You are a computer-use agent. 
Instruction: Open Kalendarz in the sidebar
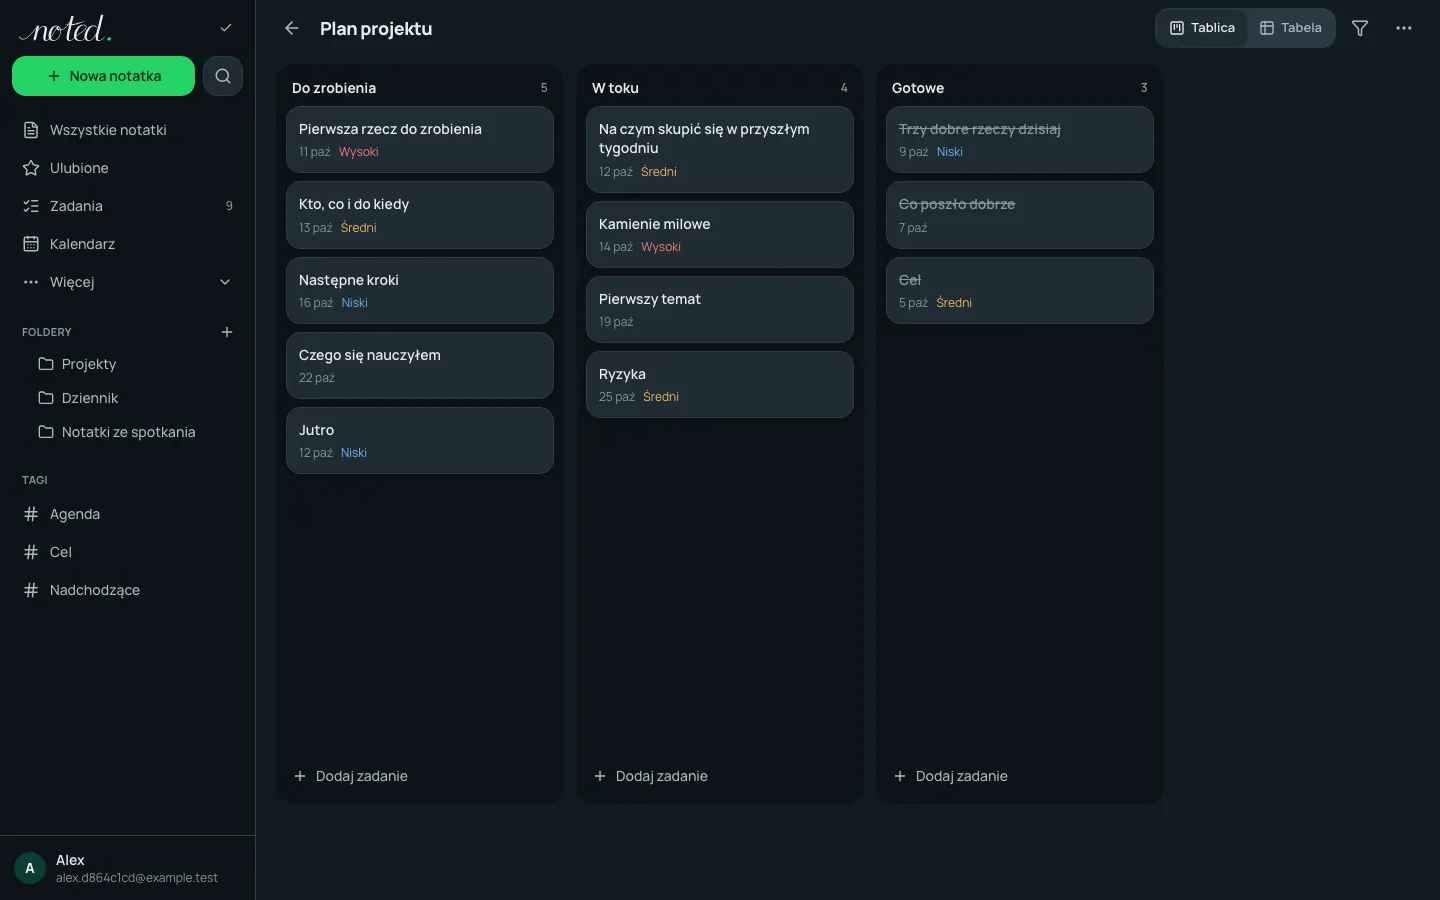click(x=127, y=244)
